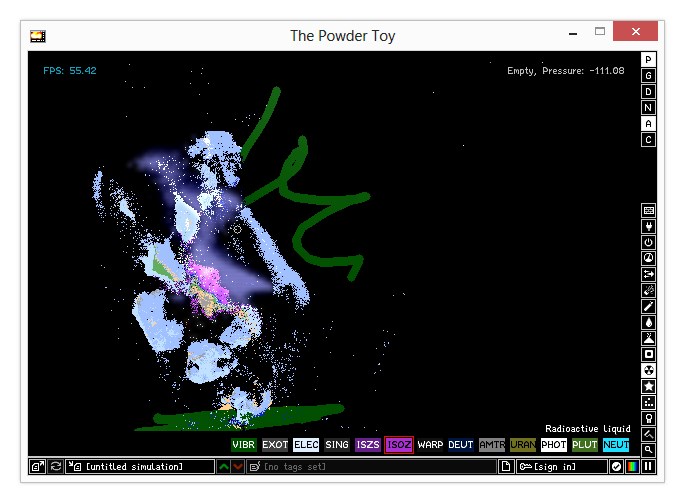Select the AMTR element
The height and width of the screenshot is (503, 685).
pyautogui.click(x=492, y=445)
